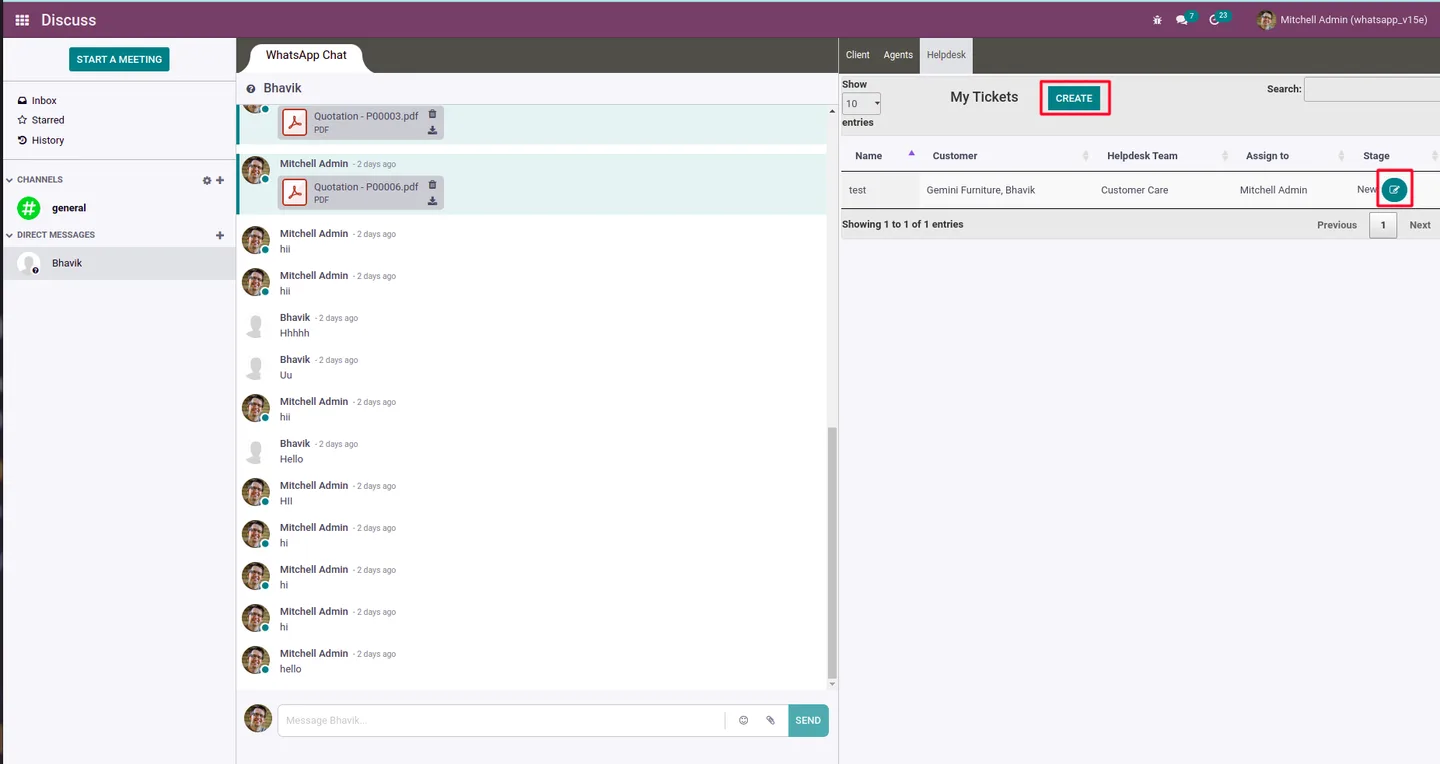
Task: Open the Show entries dropdown set to 10
Action: pos(861,103)
